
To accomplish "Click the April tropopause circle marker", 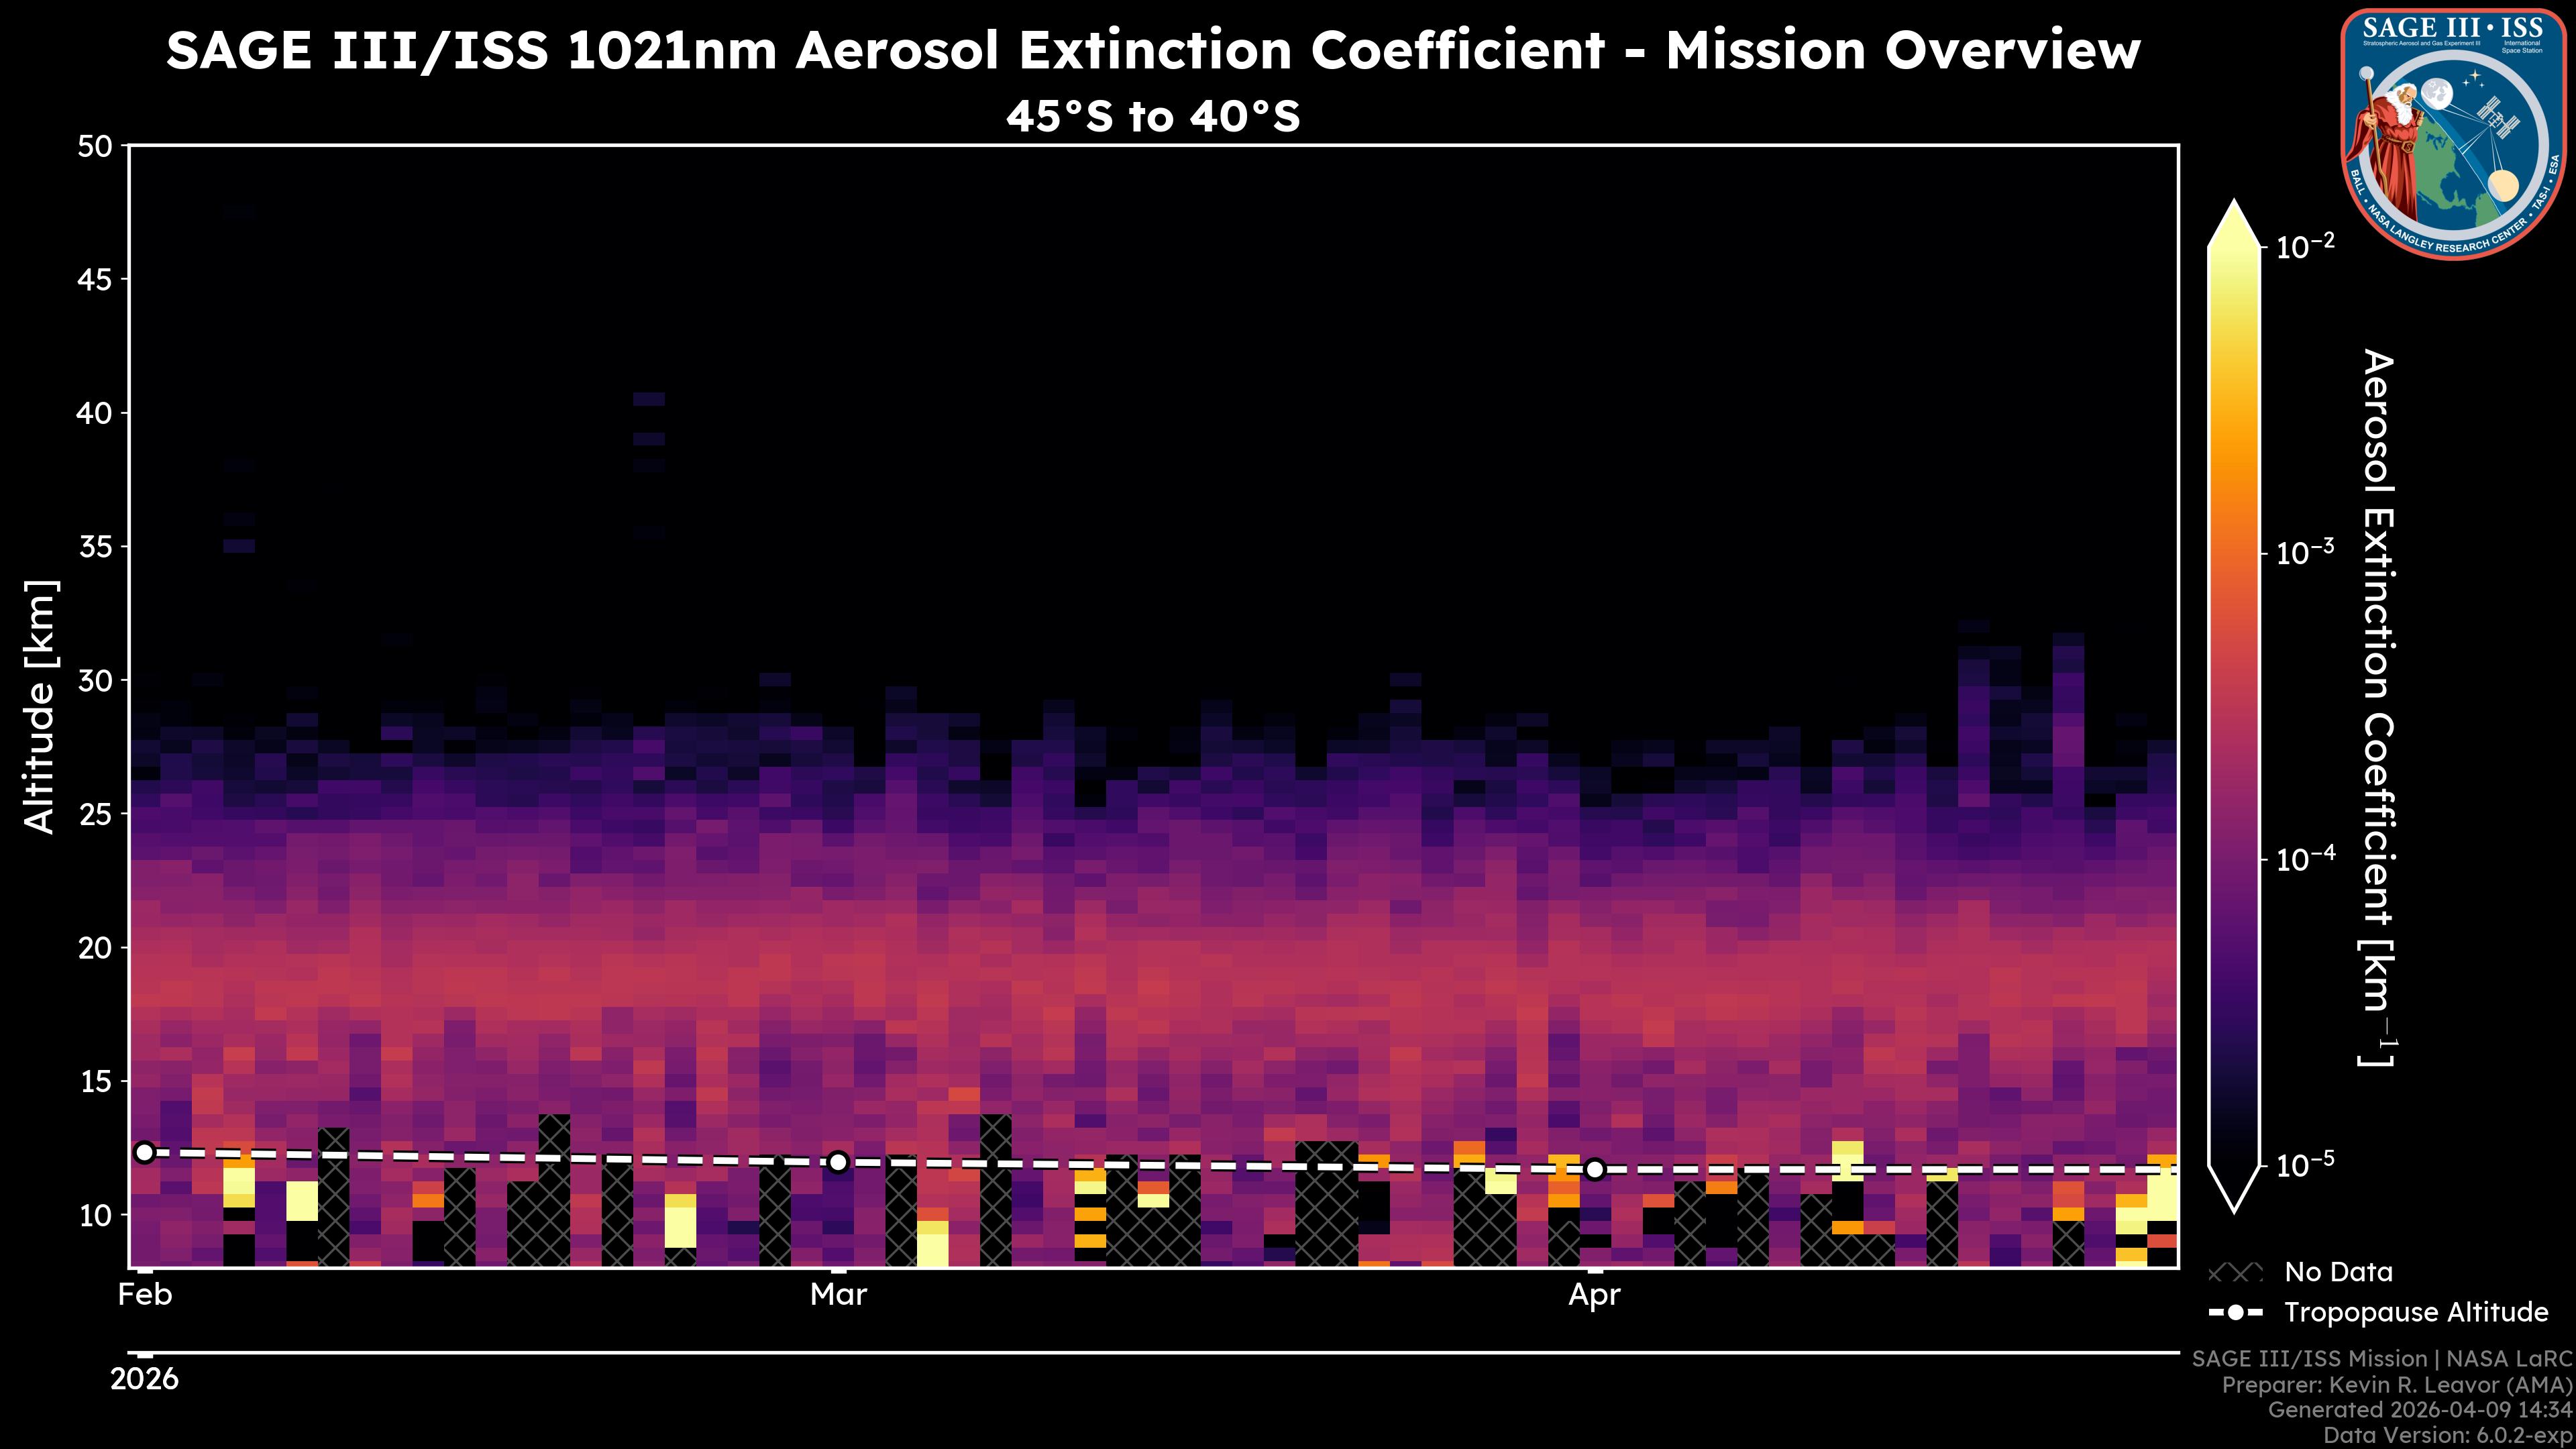I will (x=1595, y=1169).
